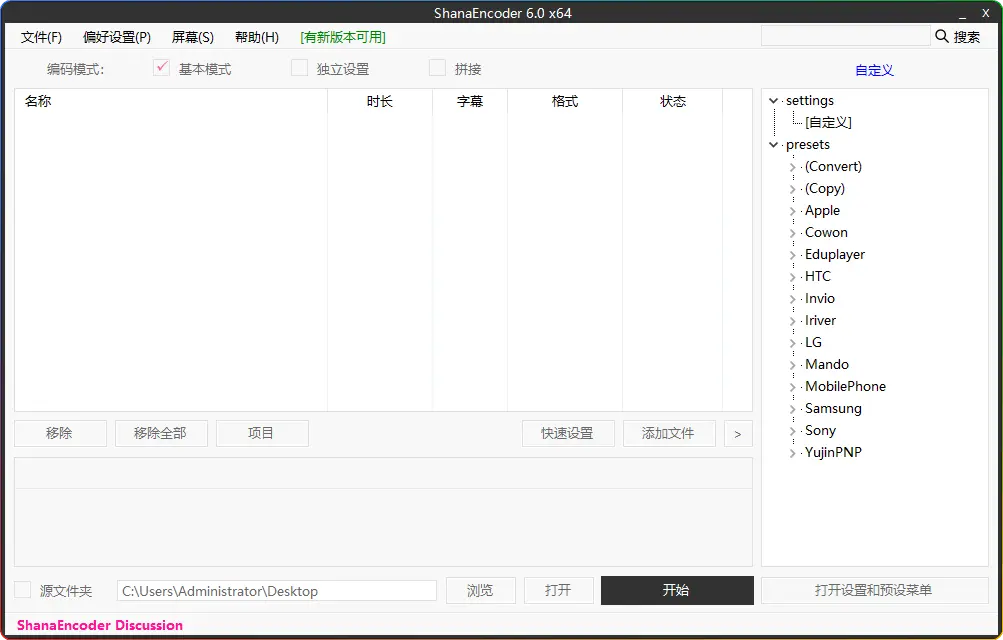Select the [自定义] tree item
This screenshot has height=640, width=1003.
[x=828, y=123]
